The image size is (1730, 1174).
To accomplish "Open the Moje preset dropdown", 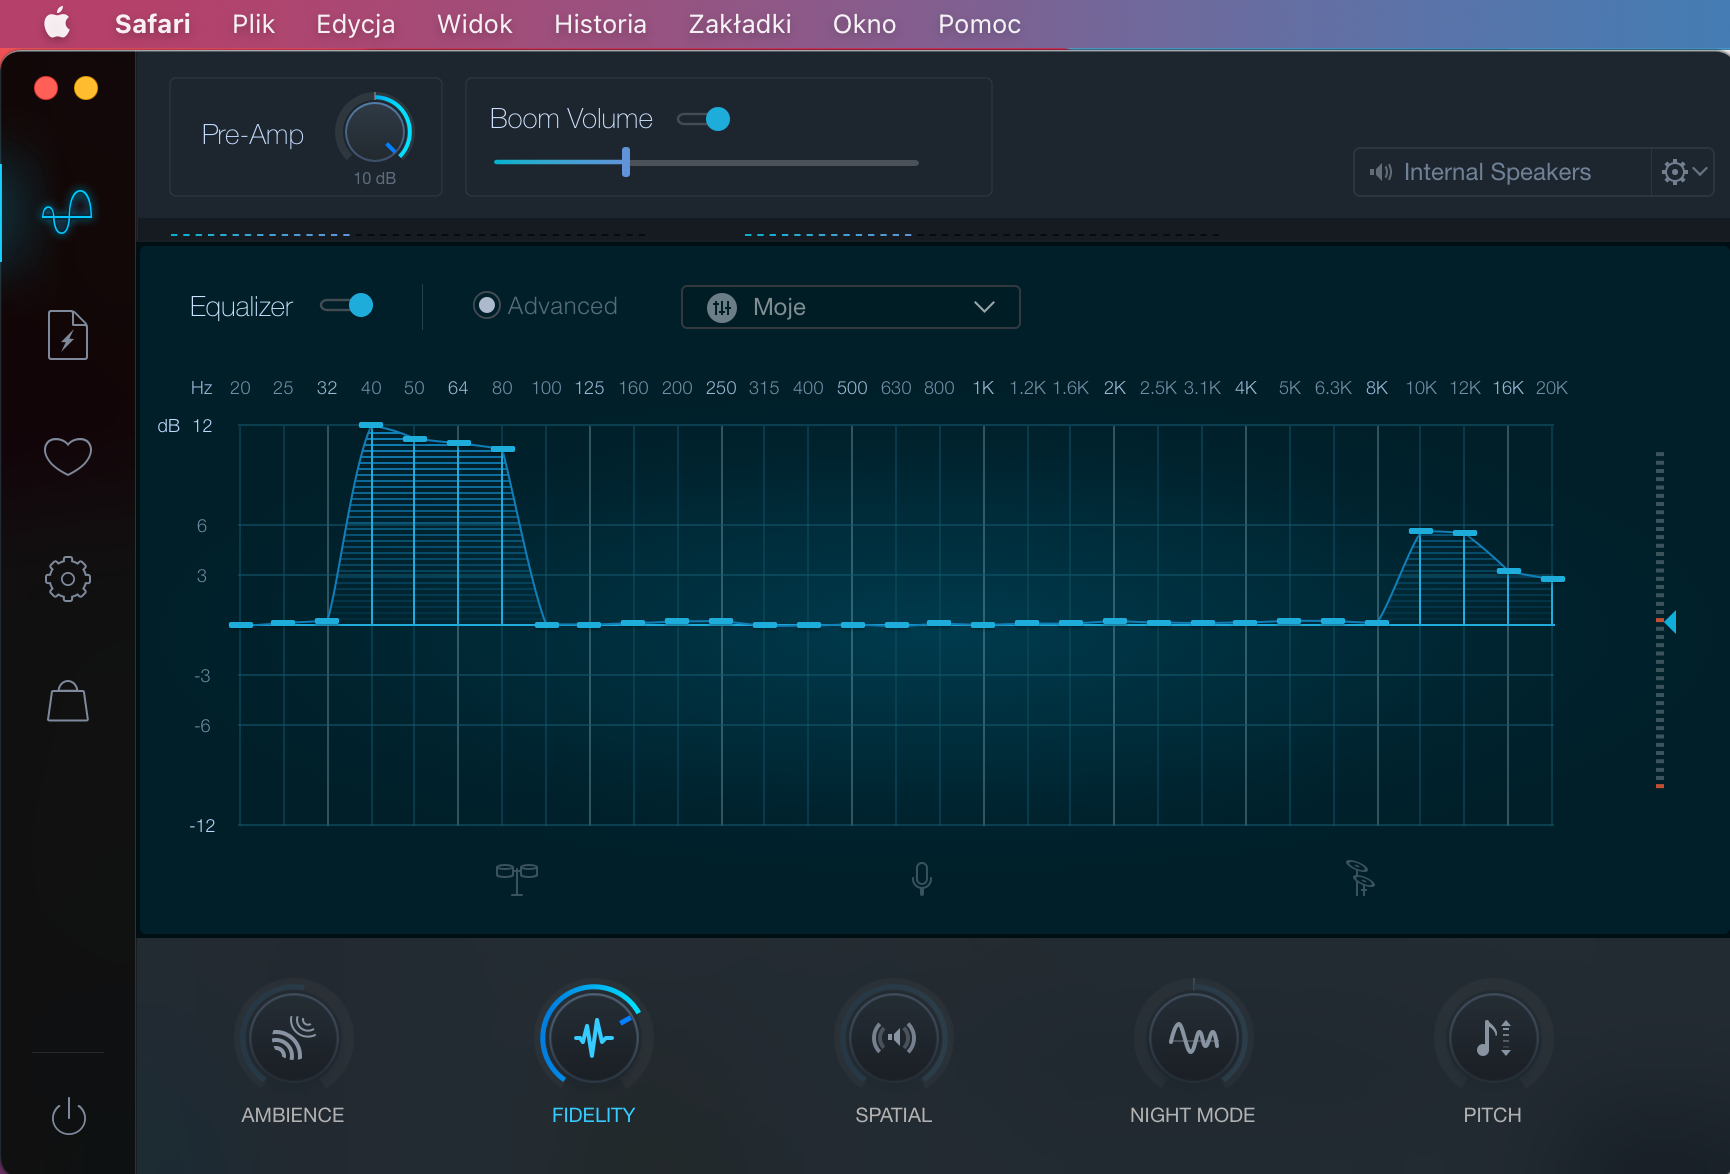I will (x=851, y=307).
